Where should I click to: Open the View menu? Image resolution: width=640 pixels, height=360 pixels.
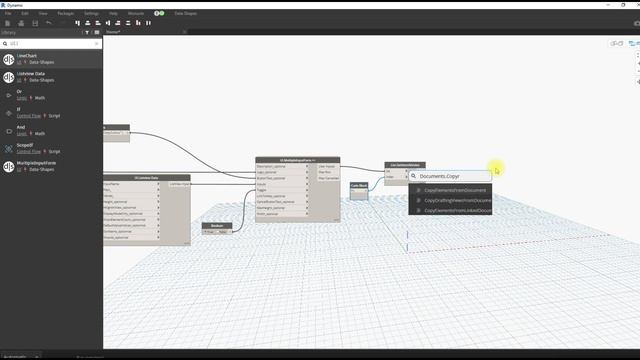(43, 13)
